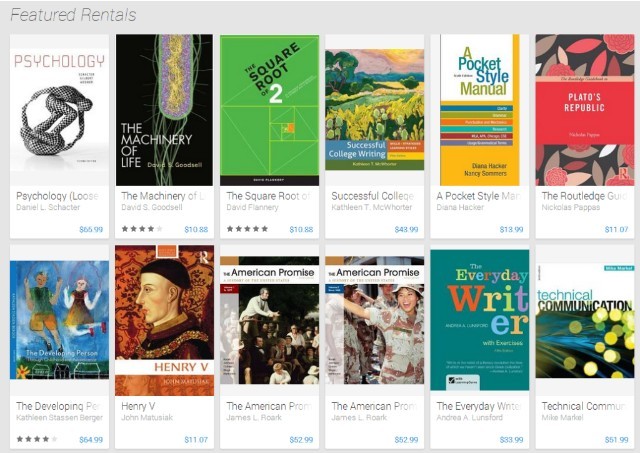Click the $33.99 Everyday Writer price
Image resolution: width=640 pixels, height=453 pixels.
pos(511,440)
